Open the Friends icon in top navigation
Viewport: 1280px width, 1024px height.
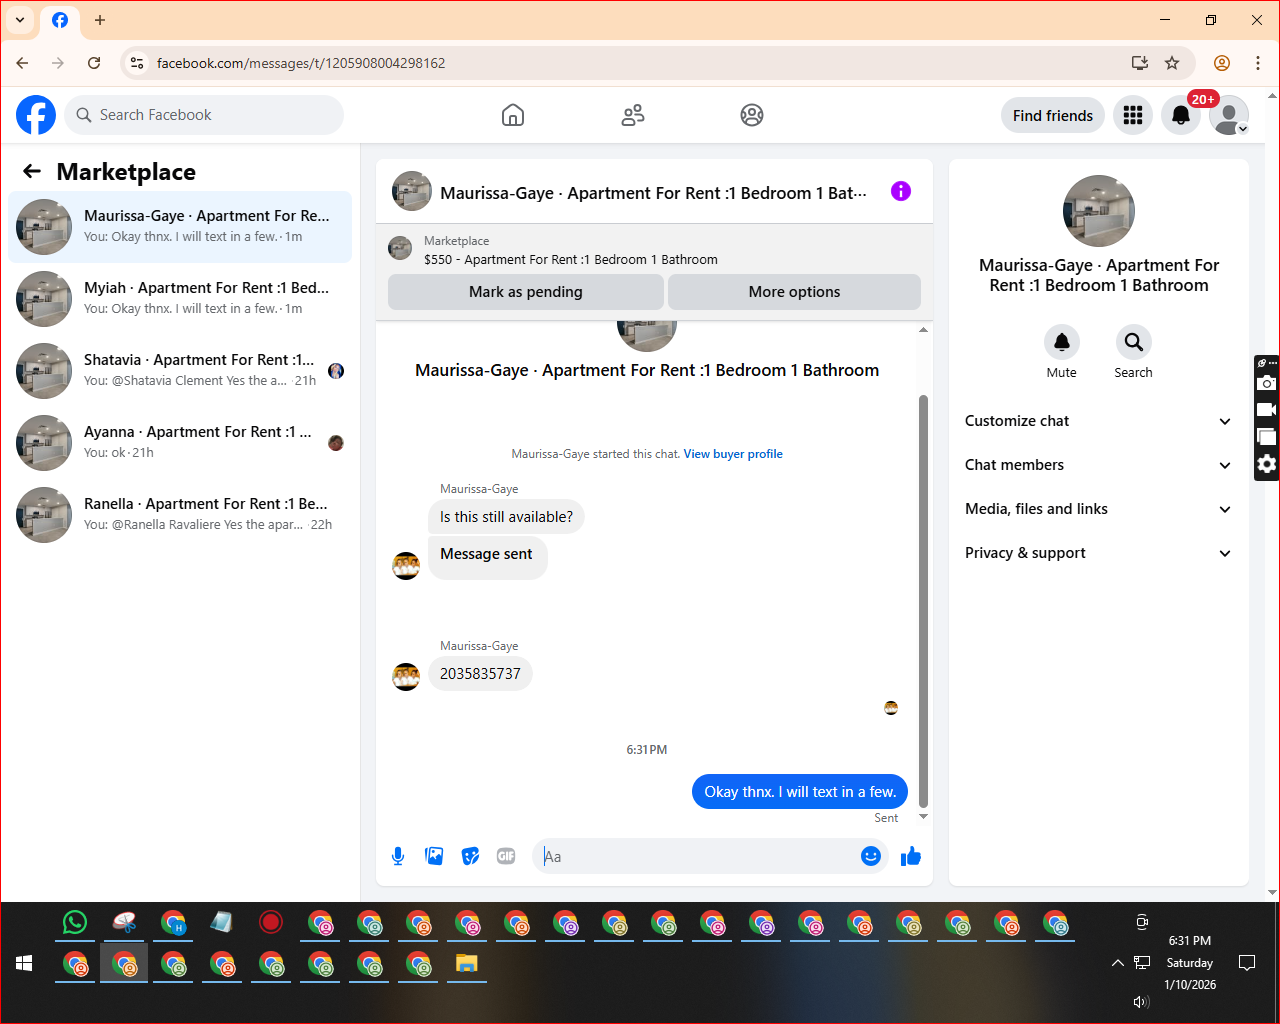pyautogui.click(x=633, y=115)
